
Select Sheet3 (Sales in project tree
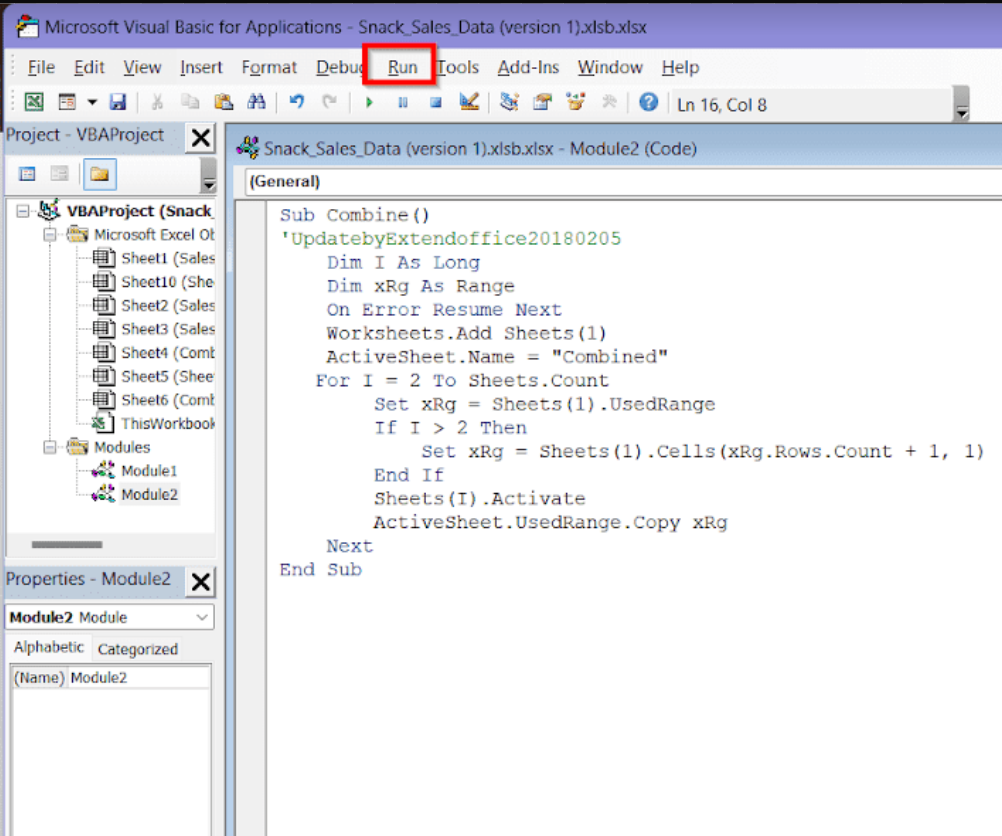[x=167, y=329]
